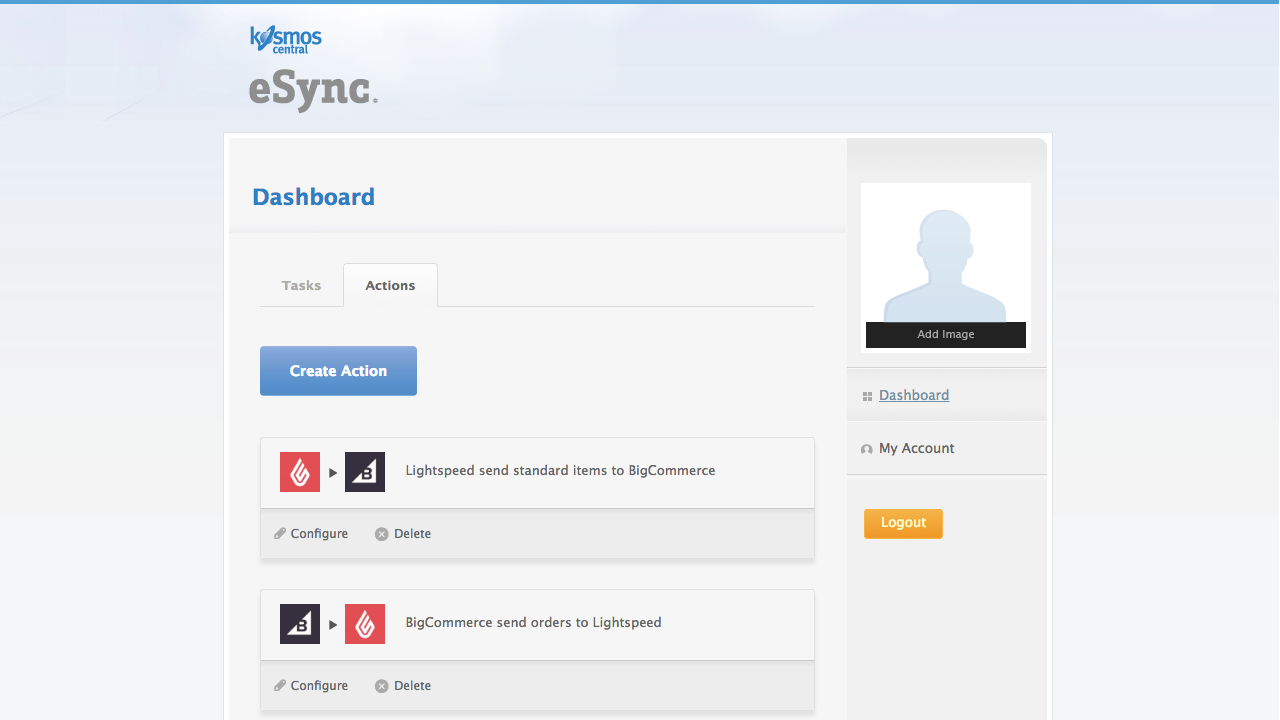Click delete X icon for send orders action
This screenshot has height=720, width=1280.
pyautogui.click(x=381, y=686)
